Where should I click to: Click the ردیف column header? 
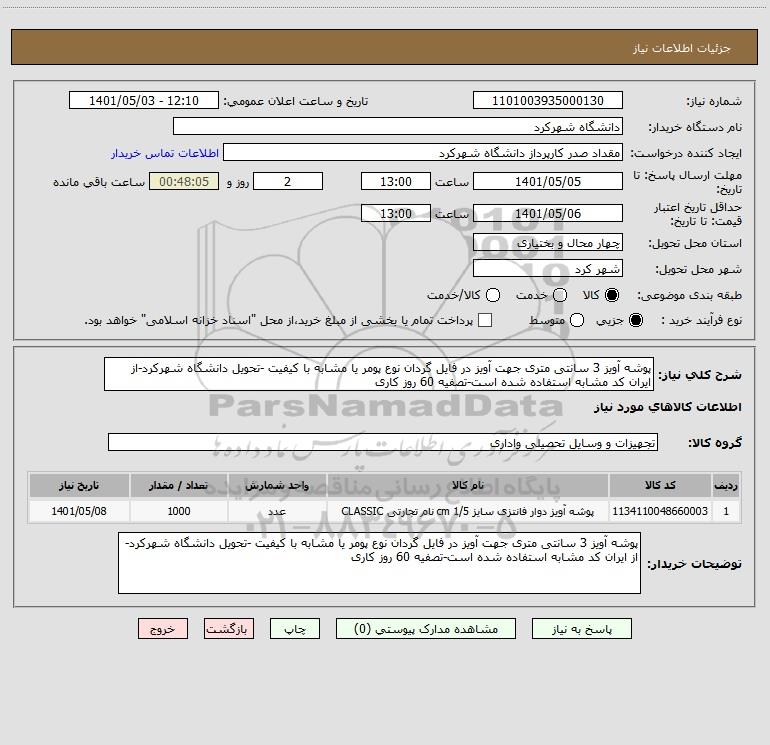point(726,485)
